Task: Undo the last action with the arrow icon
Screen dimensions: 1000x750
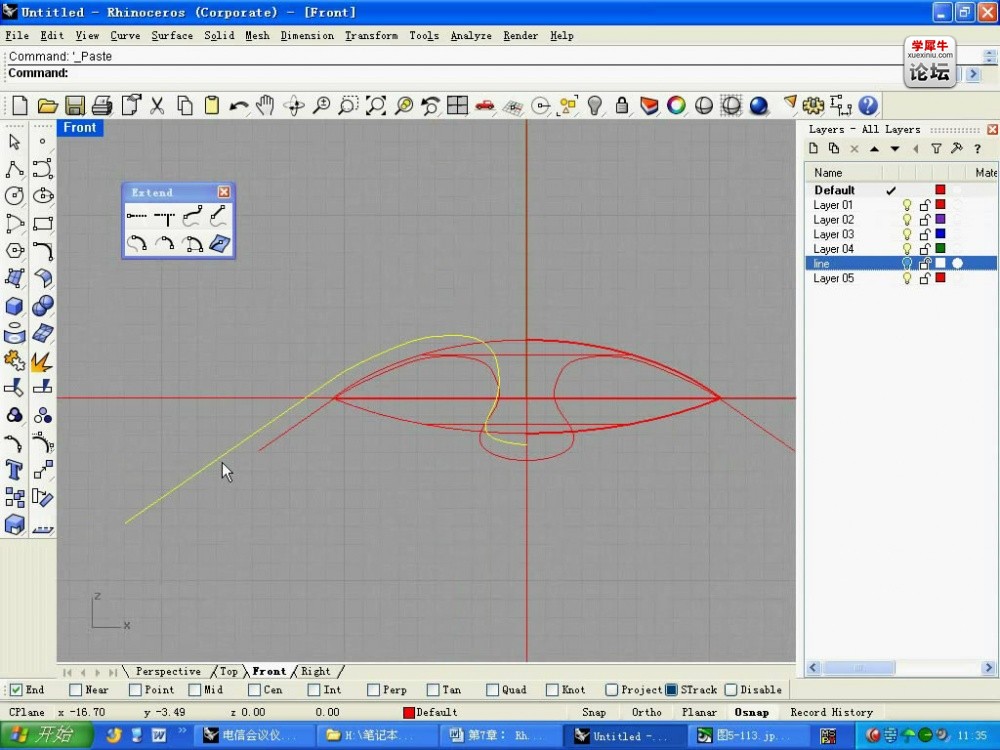Action: tap(239, 105)
